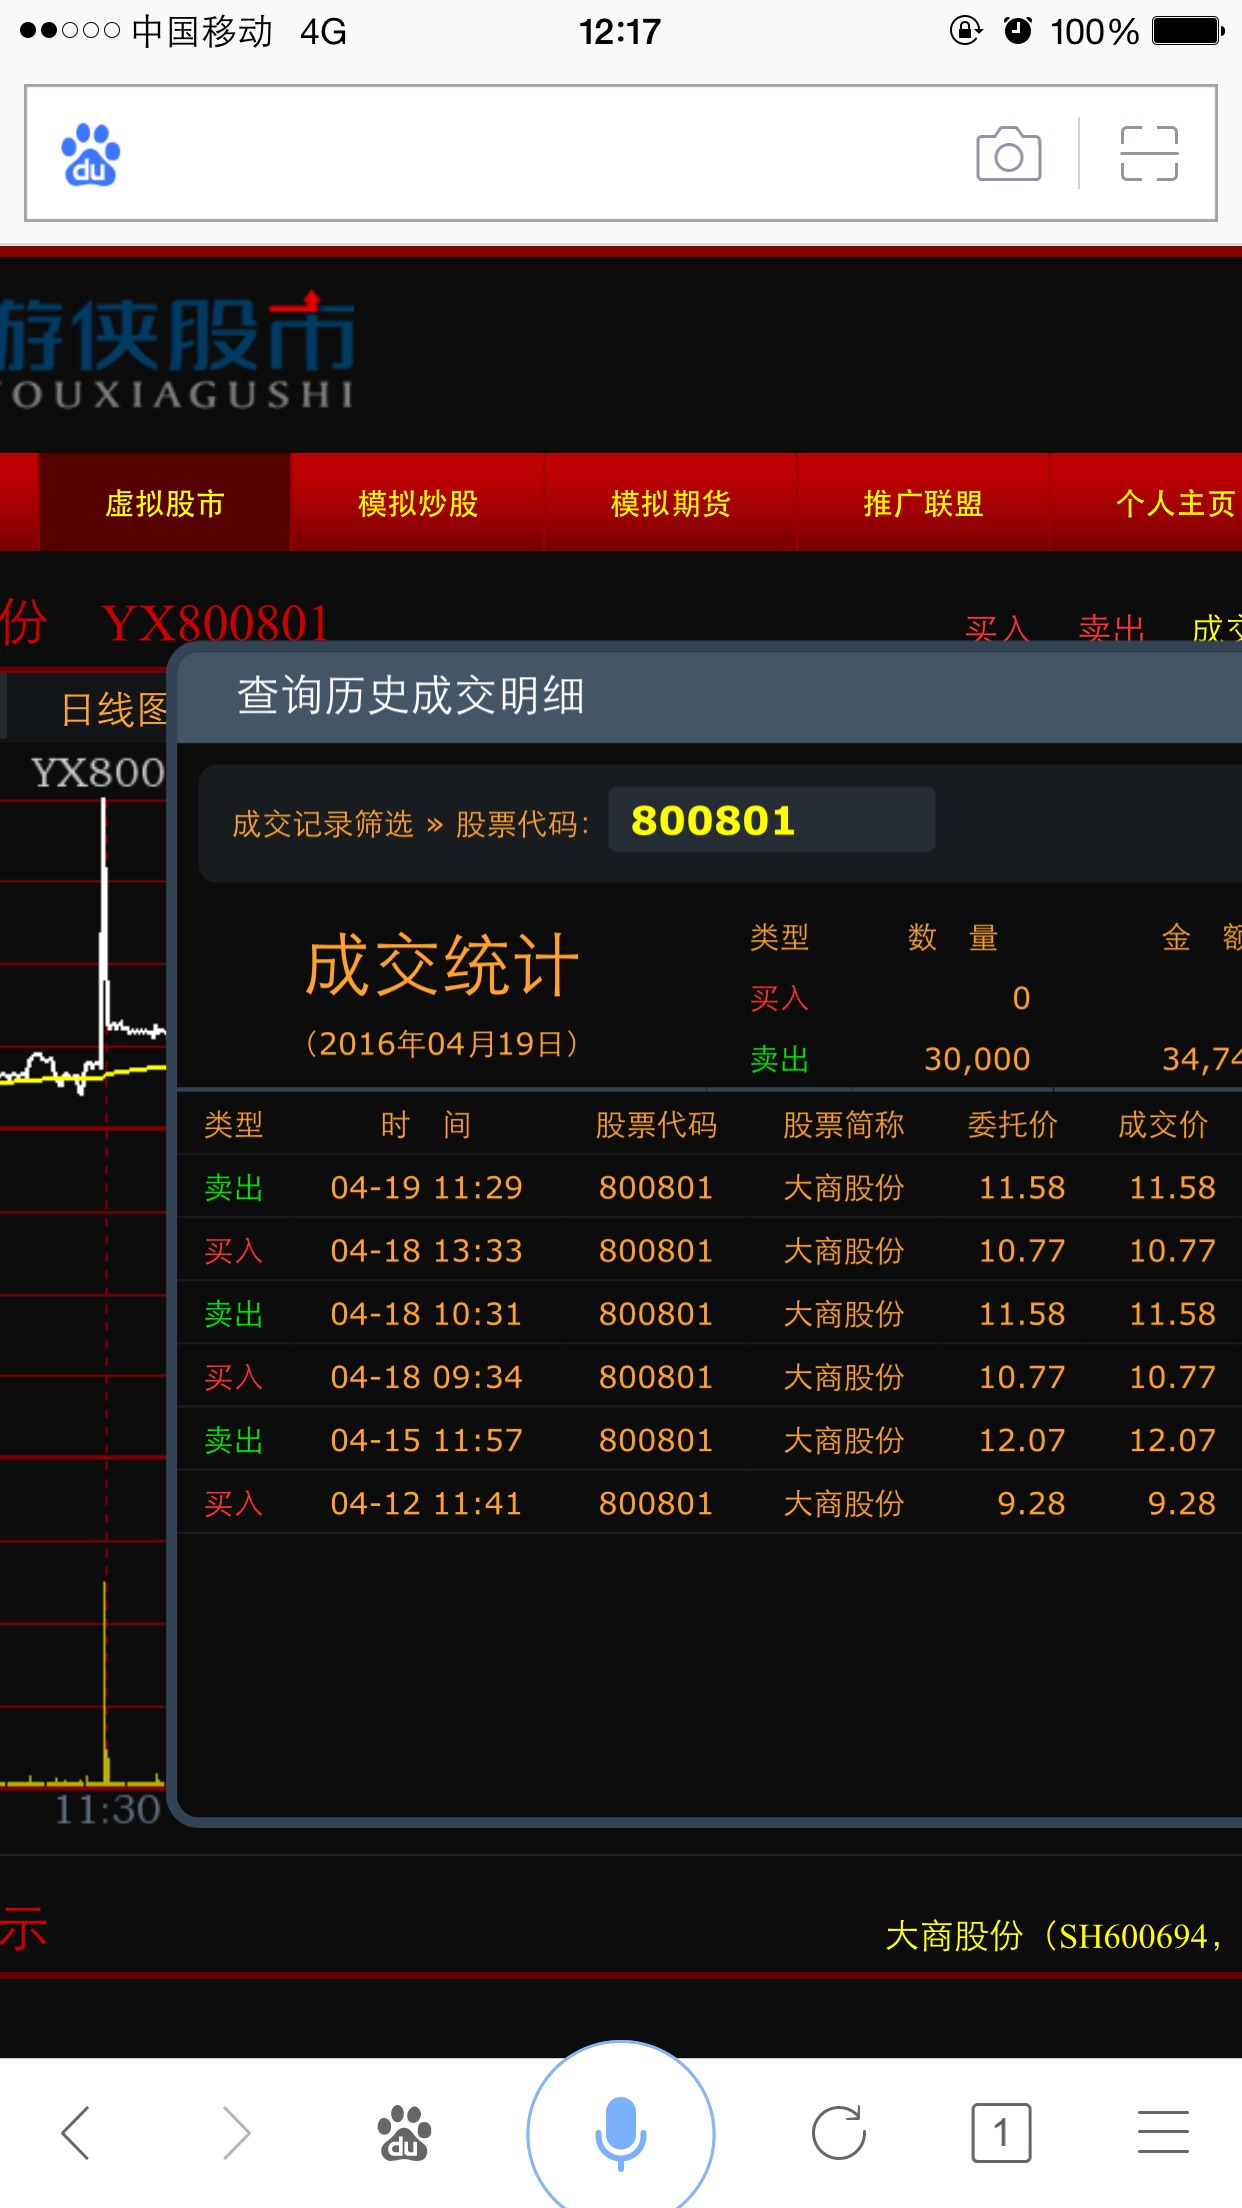
Task: Tap the Baidu paw logo in search bar
Action: (91, 155)
